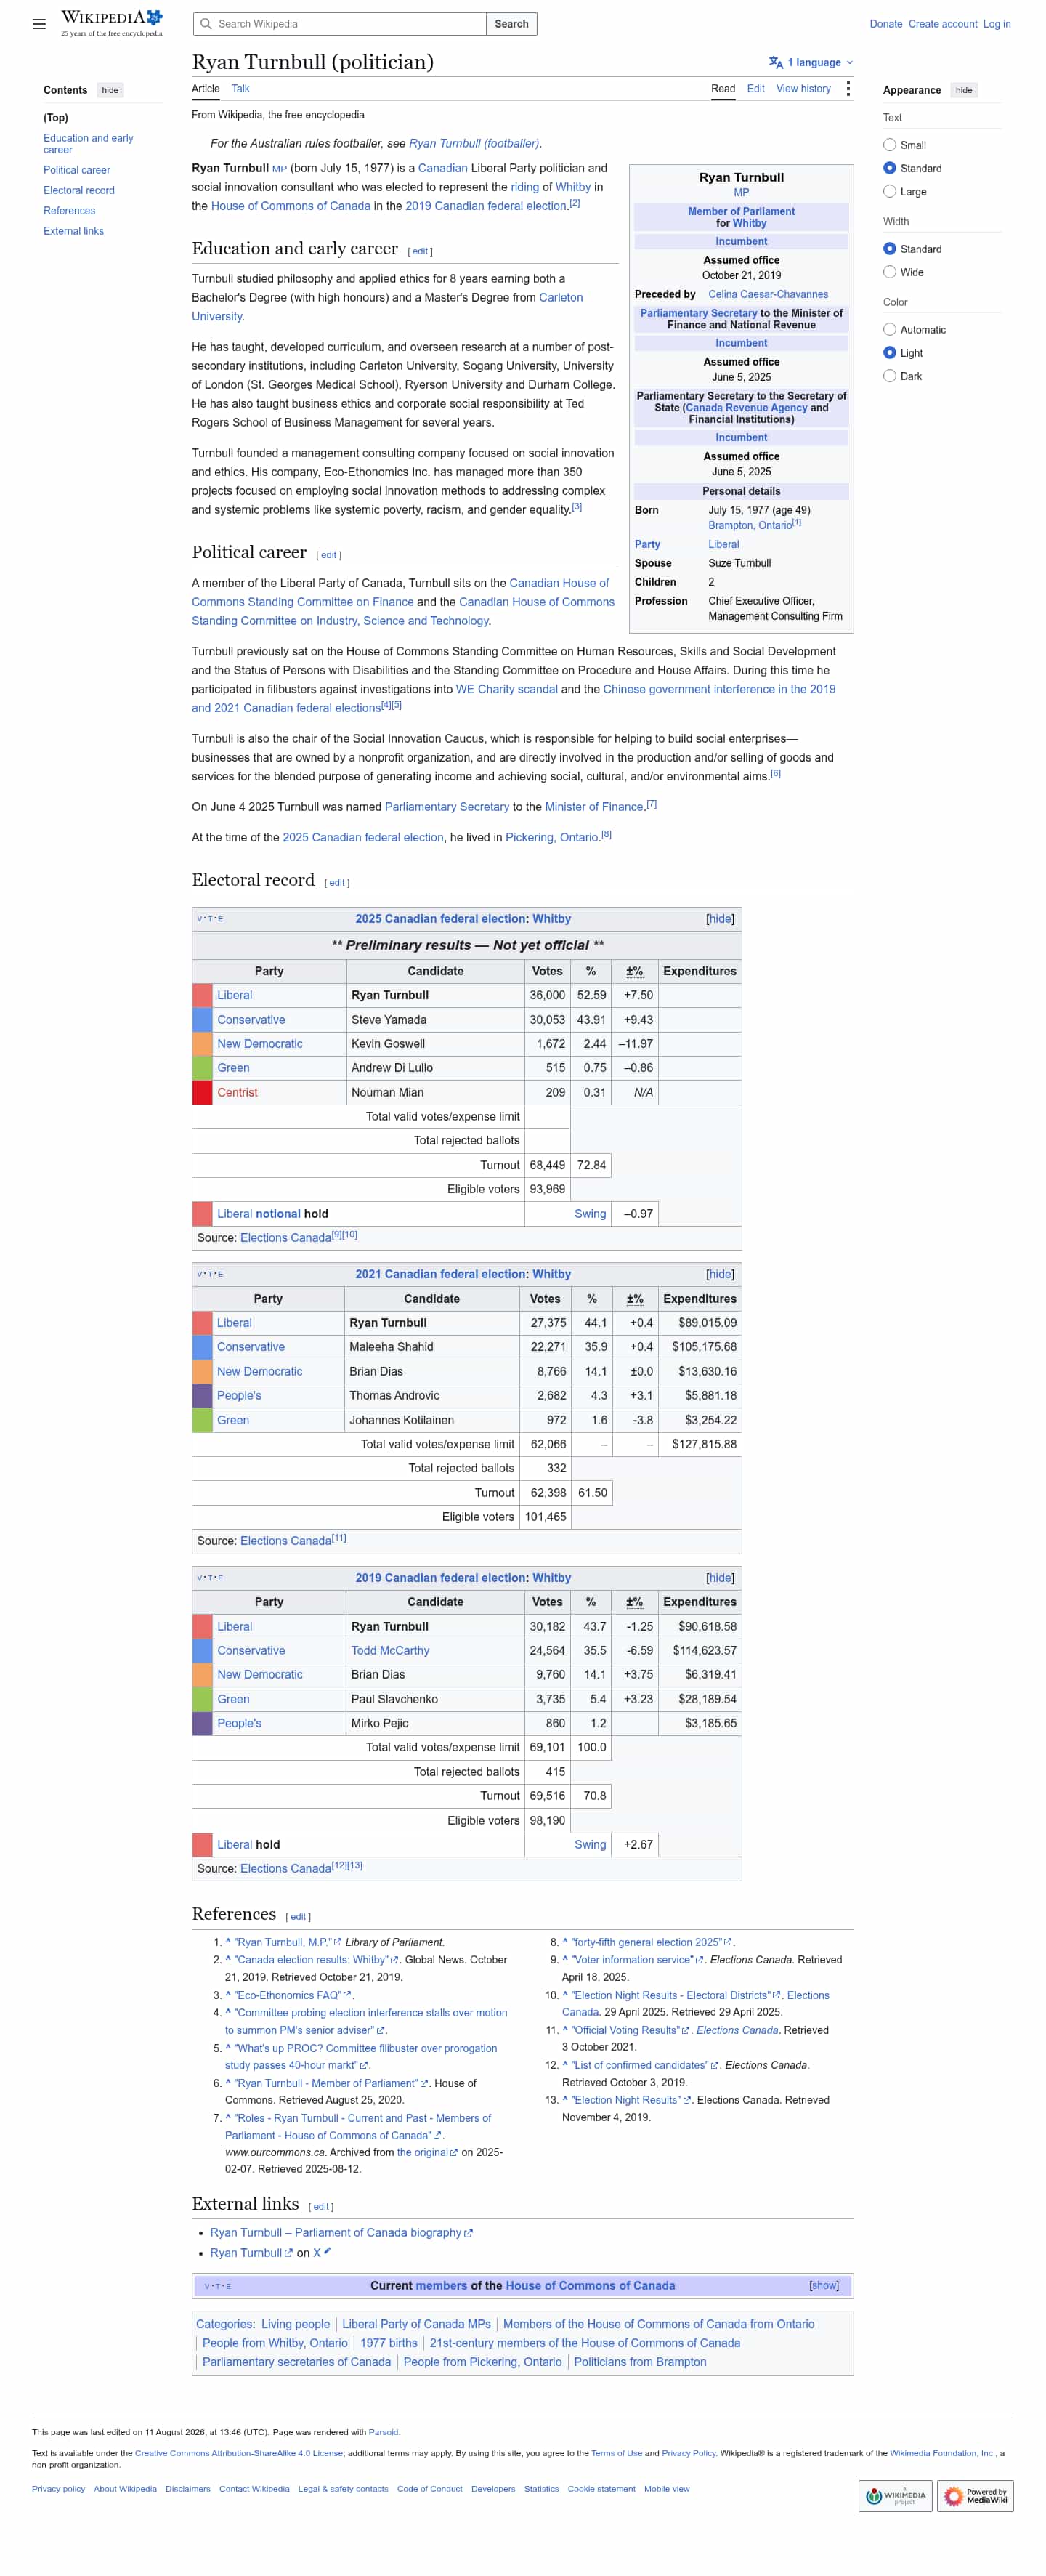This screenshot has height=2576, width=1046.
Task: Select Wide page width
Action: point(889,272)
